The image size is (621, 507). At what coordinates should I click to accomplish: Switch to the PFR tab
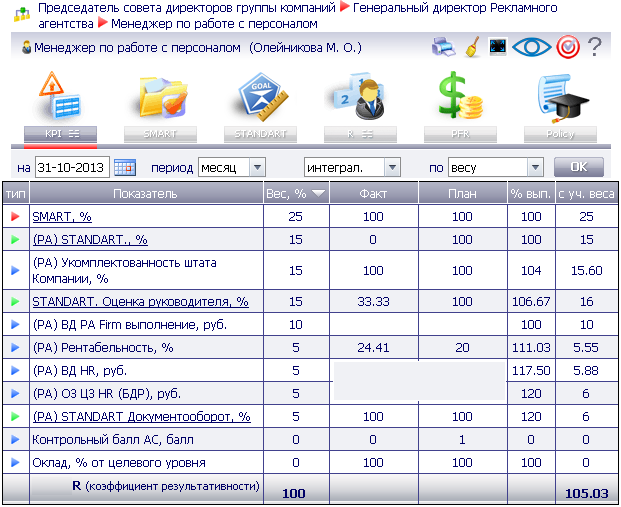460,134
